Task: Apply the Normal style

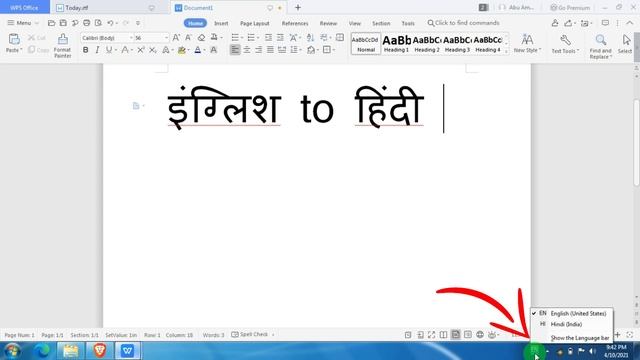Action: click(366, 44)
